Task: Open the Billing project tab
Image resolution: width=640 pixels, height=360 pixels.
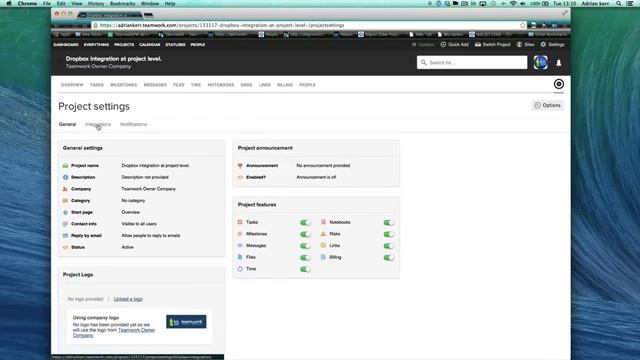Action: pyautogui.click(x=285, y=85)
